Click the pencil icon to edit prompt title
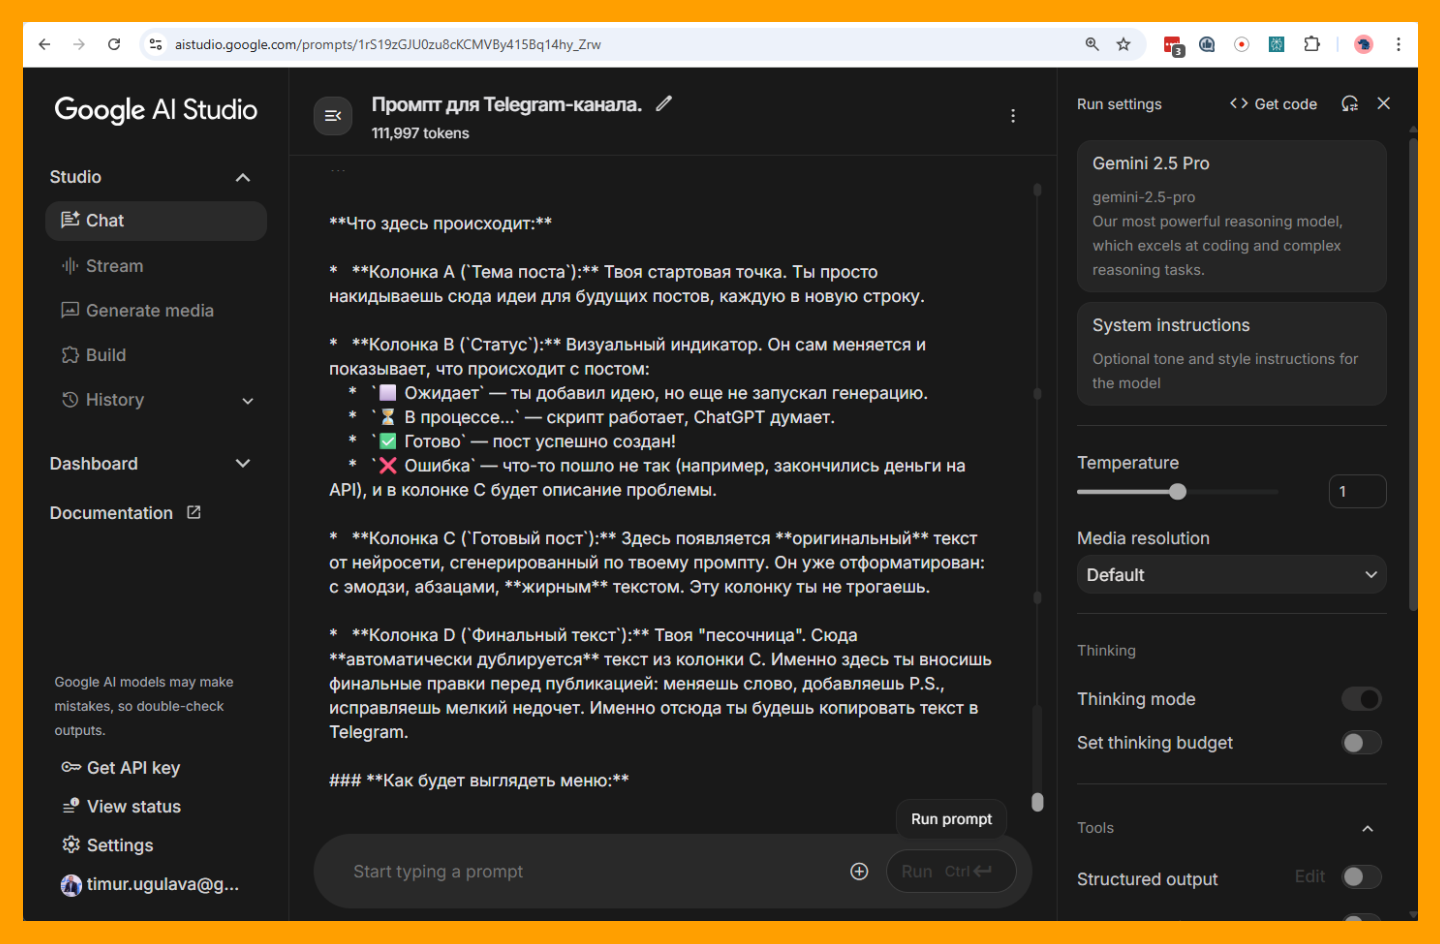The height and width of the screenshot is (944, 1440). point(664,104)
